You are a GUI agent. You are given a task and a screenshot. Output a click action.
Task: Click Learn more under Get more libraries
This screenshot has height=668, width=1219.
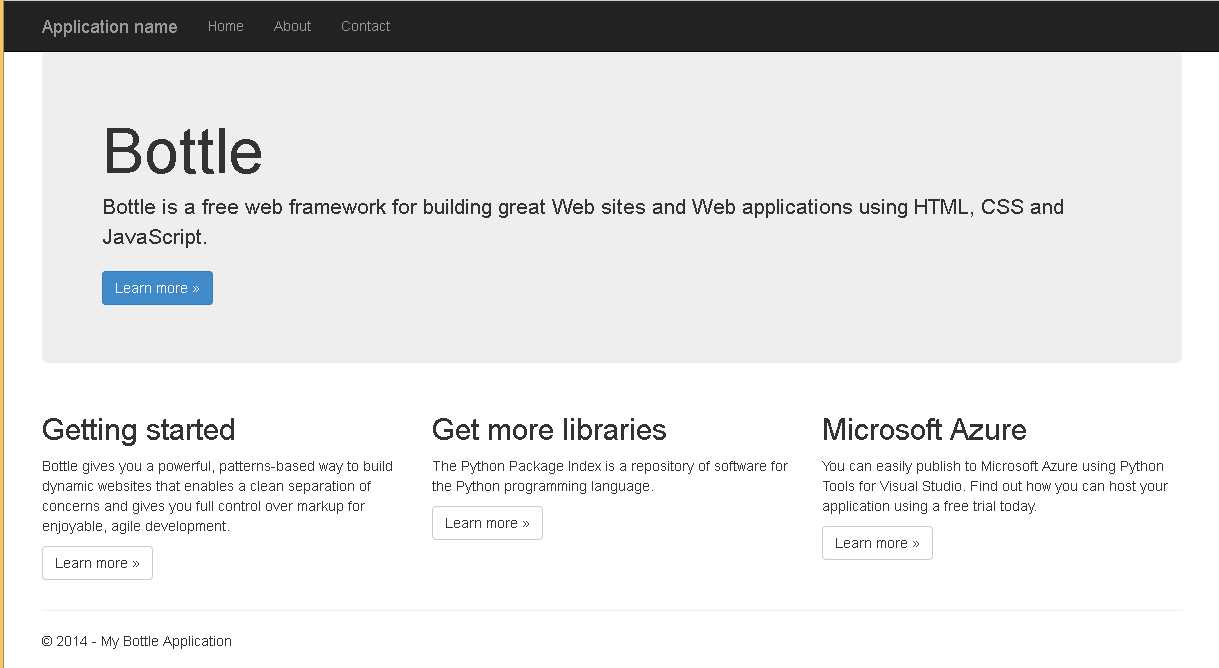(x=487, y=523)
